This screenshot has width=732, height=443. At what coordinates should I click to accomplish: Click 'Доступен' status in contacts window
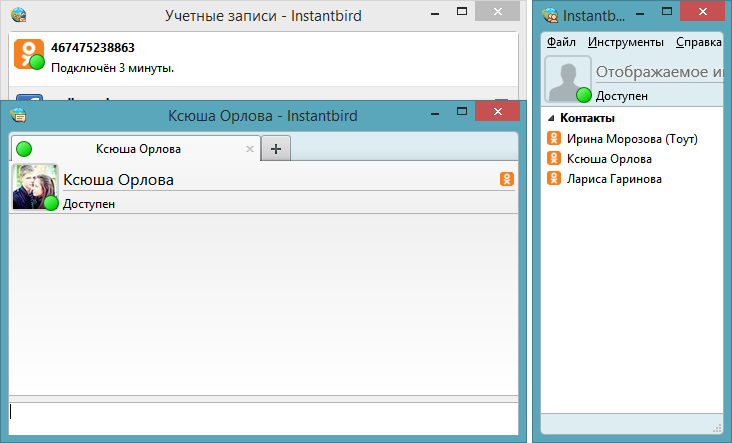point(622,96)
